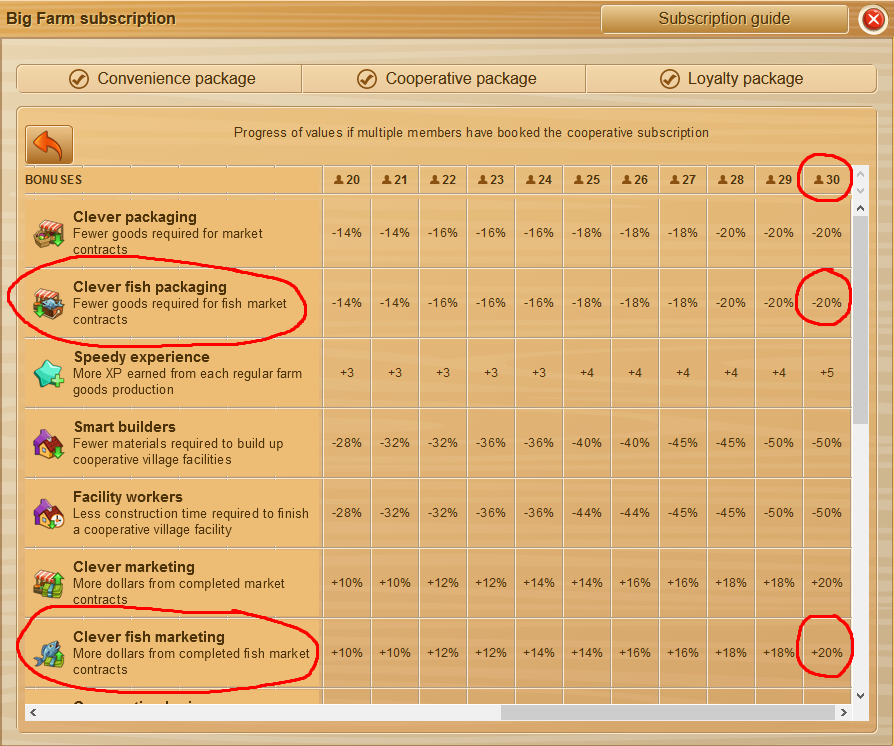Click Facility workers -50% for 29 members
This screenshot has width=894, height=746.
[778, 513]
